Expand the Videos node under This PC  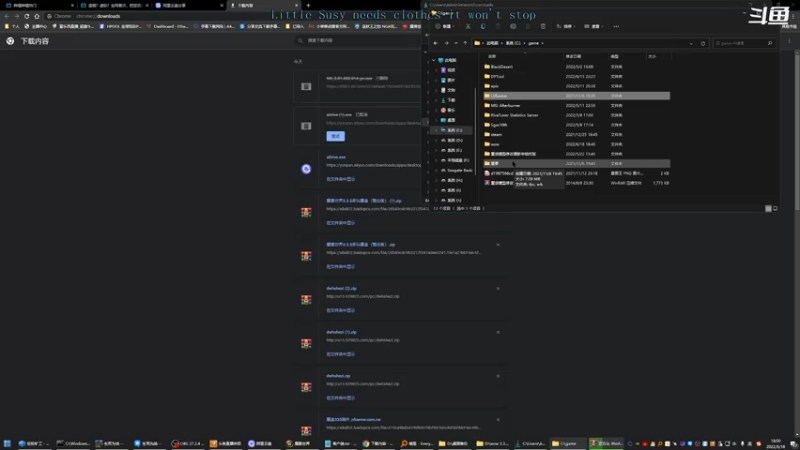437,70
